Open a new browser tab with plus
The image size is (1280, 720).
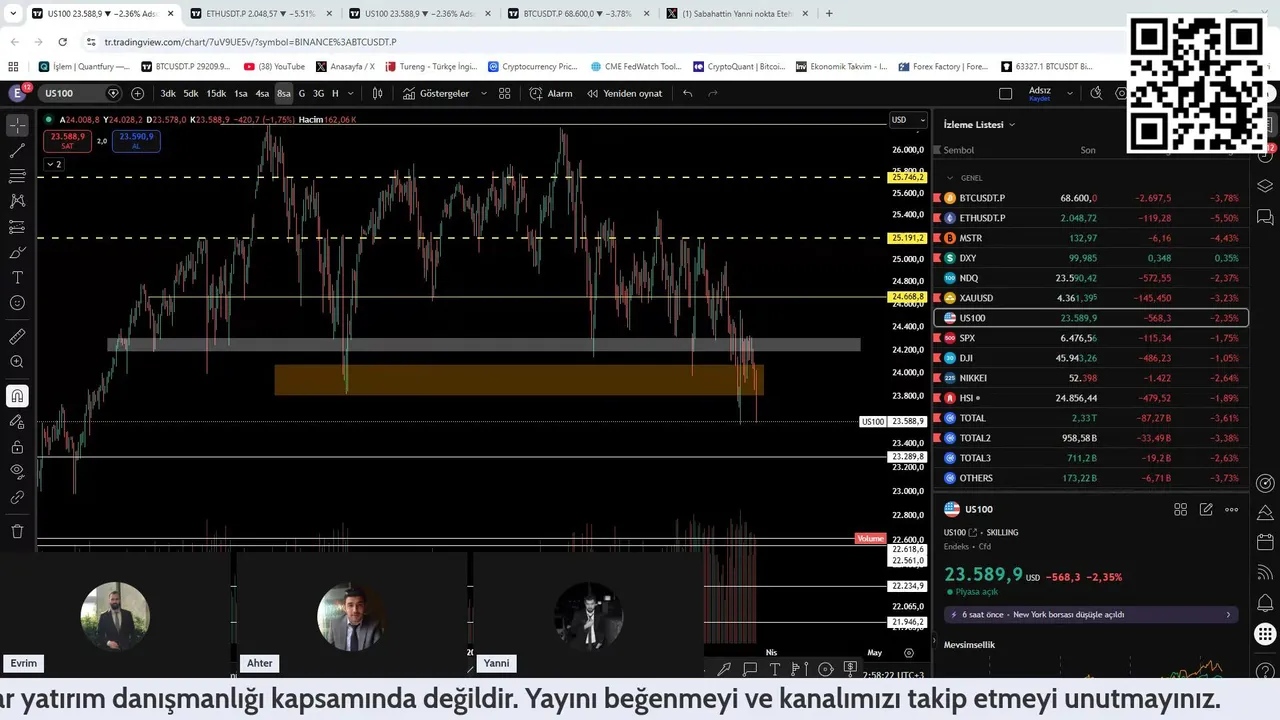[x=829, y=14]
